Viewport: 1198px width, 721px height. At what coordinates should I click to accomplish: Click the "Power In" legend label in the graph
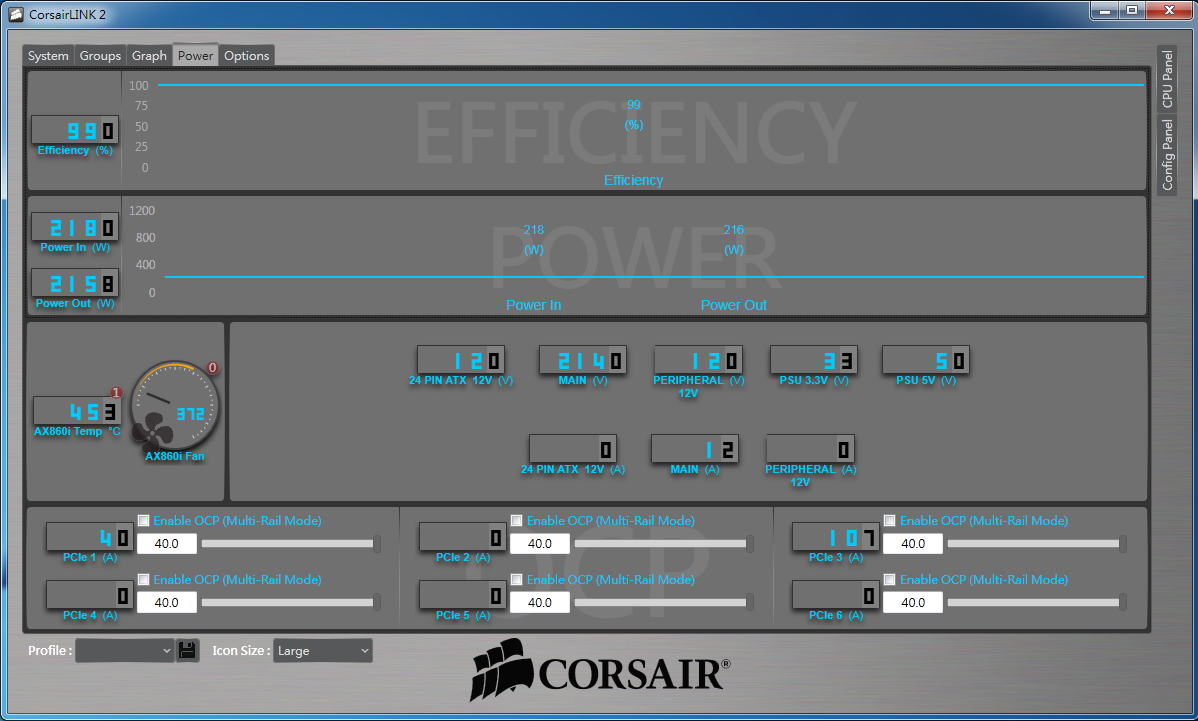(x=533, y=305)
